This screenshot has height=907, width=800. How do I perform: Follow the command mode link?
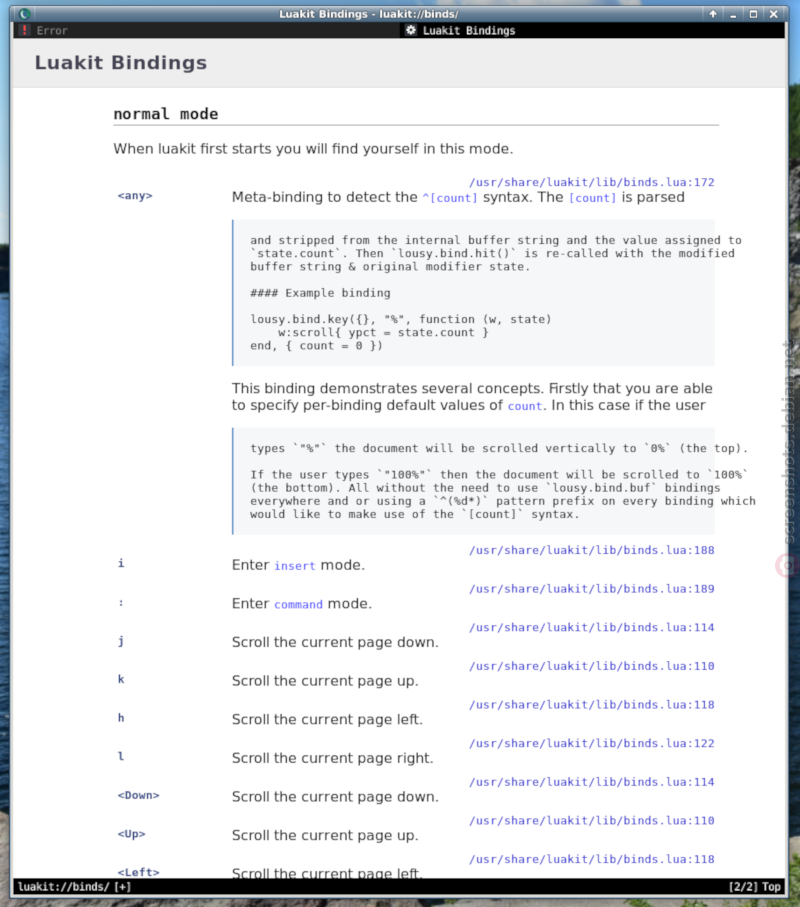pyautogui.click(x=298, y=604)
